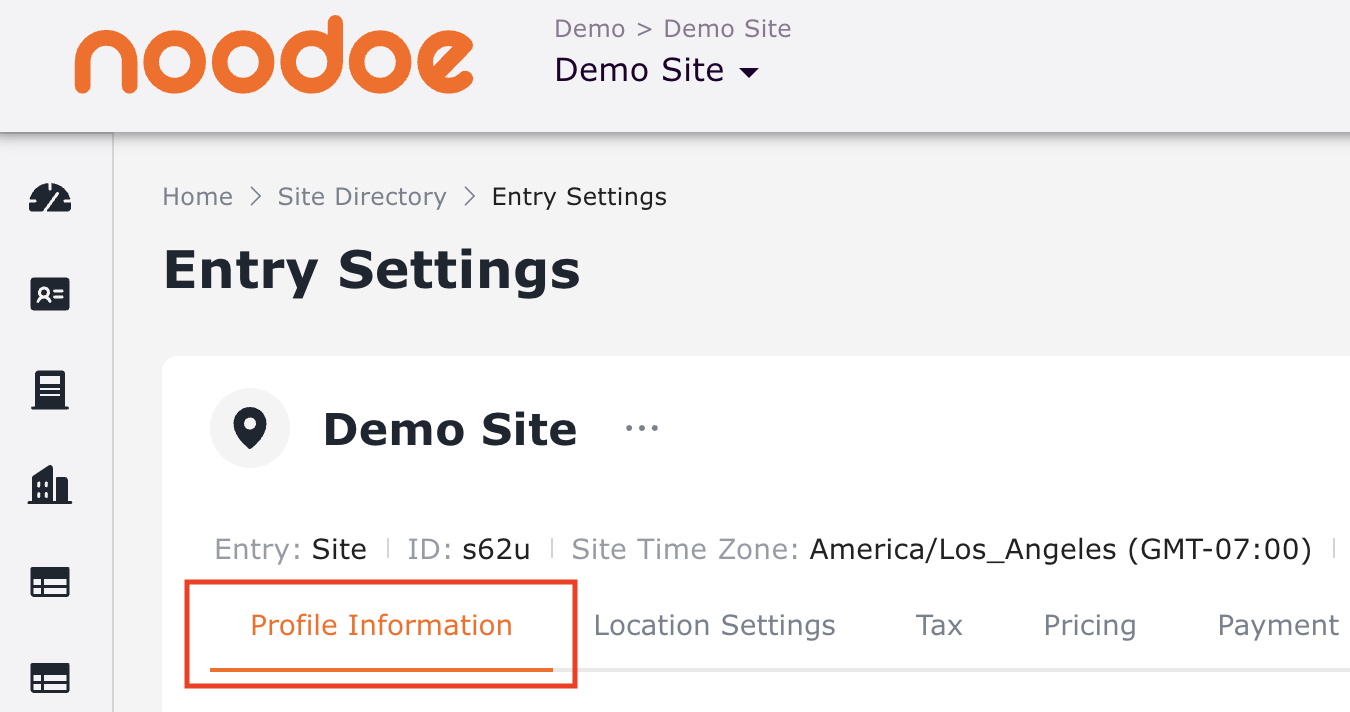
Task: Select the buildings icon in sidebar
Action: (x=50, y=486)
